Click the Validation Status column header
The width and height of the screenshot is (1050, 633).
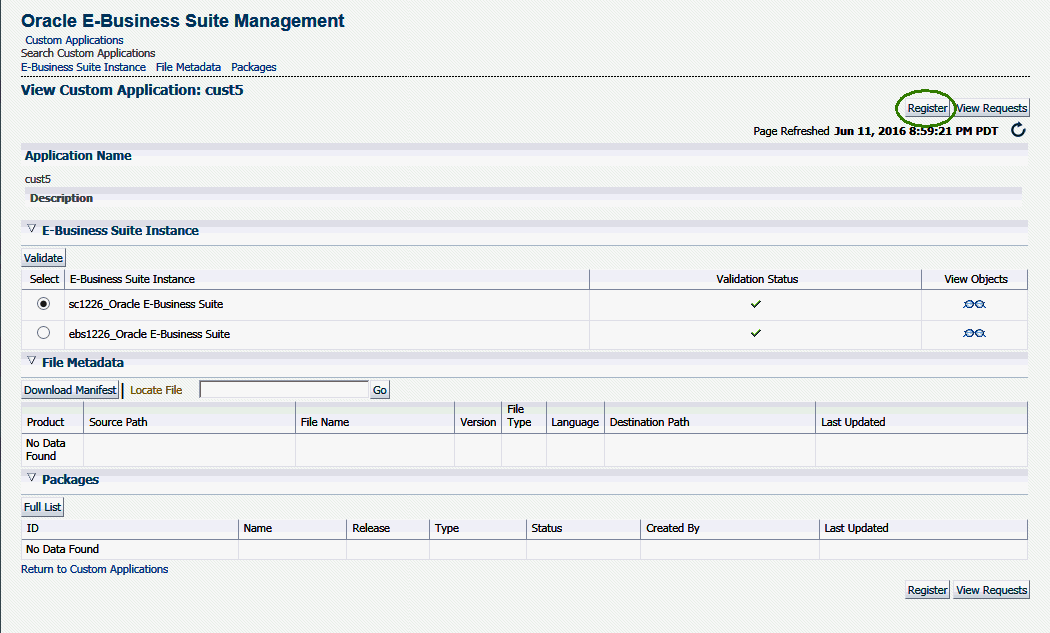(x=757, y=279)
